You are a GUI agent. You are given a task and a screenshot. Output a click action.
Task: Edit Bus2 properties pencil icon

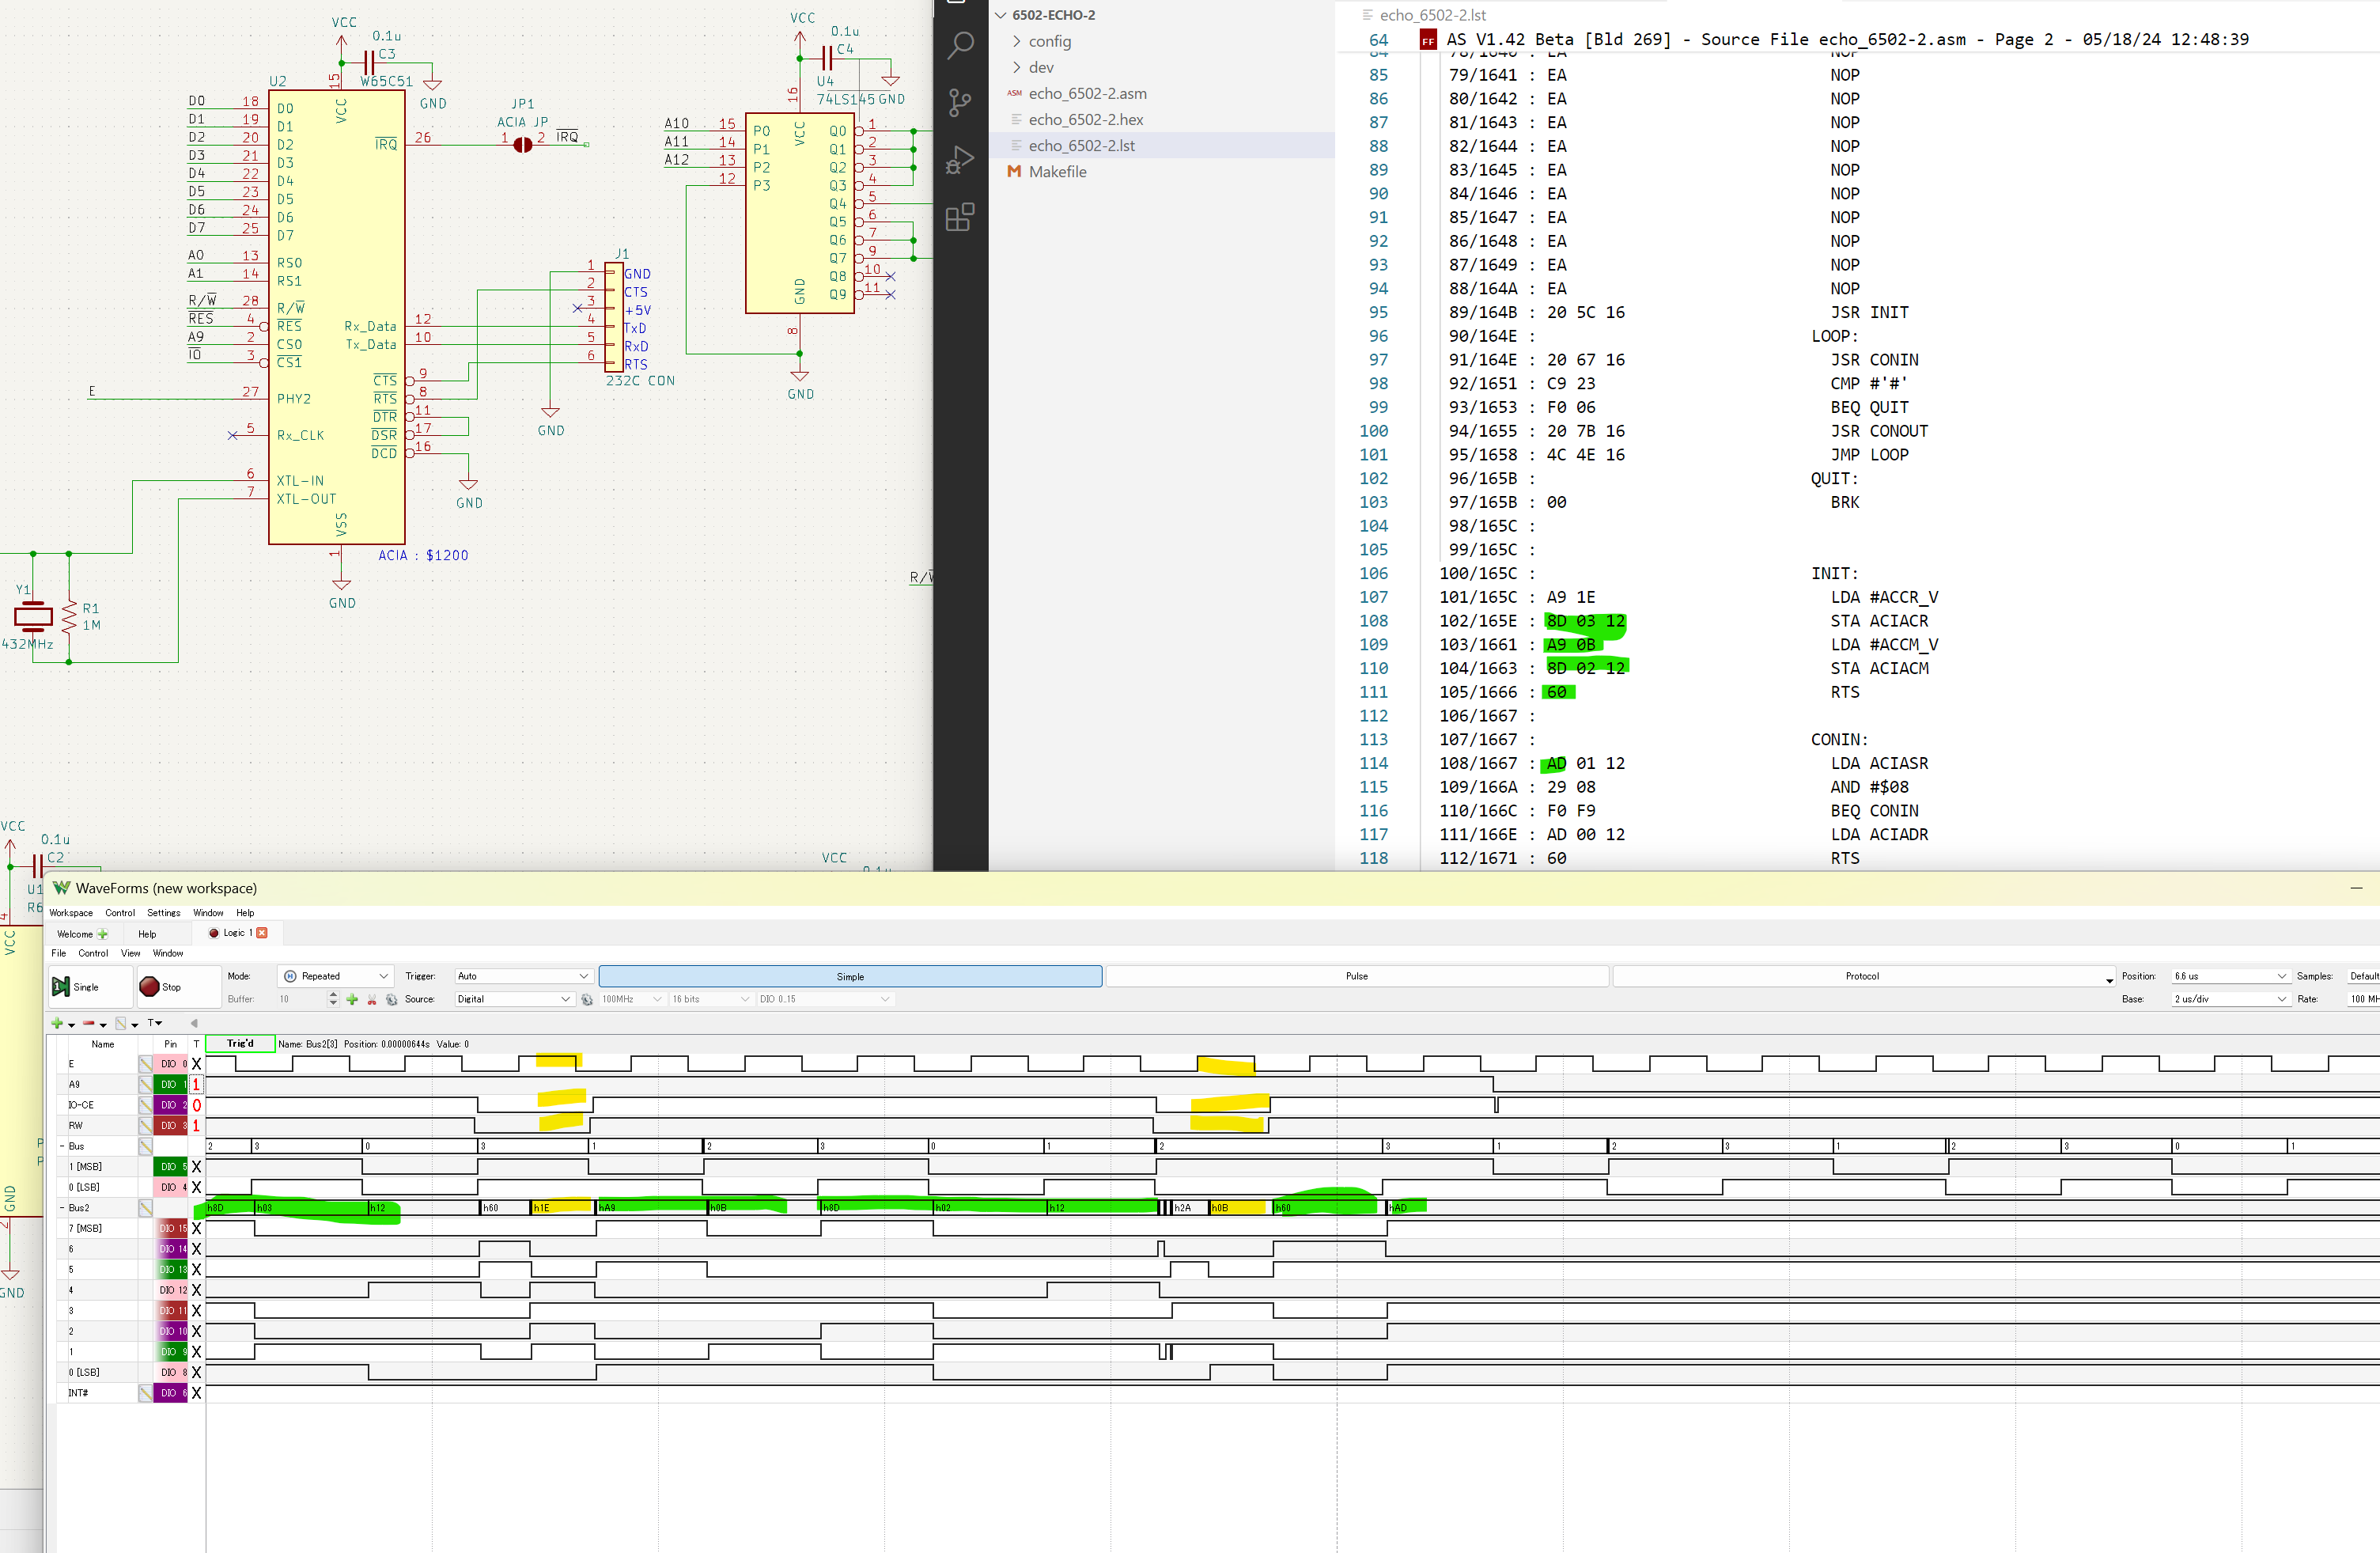(x=145, y=1208)
